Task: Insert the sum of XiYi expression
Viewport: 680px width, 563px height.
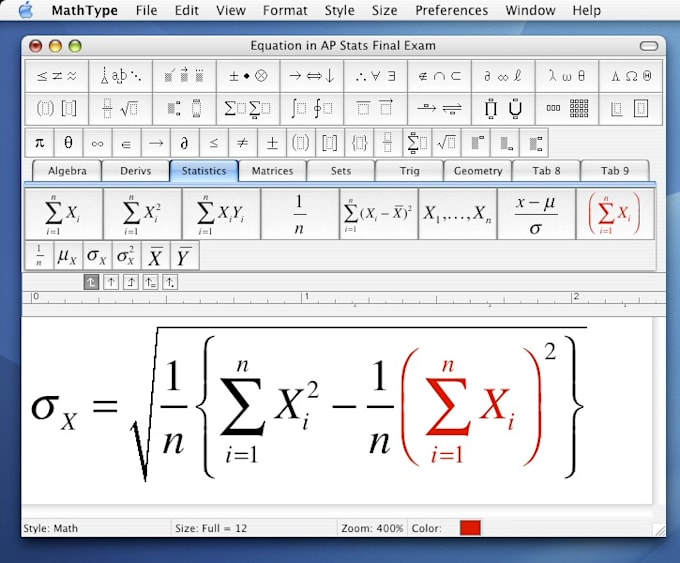Action: coord(222,214)
